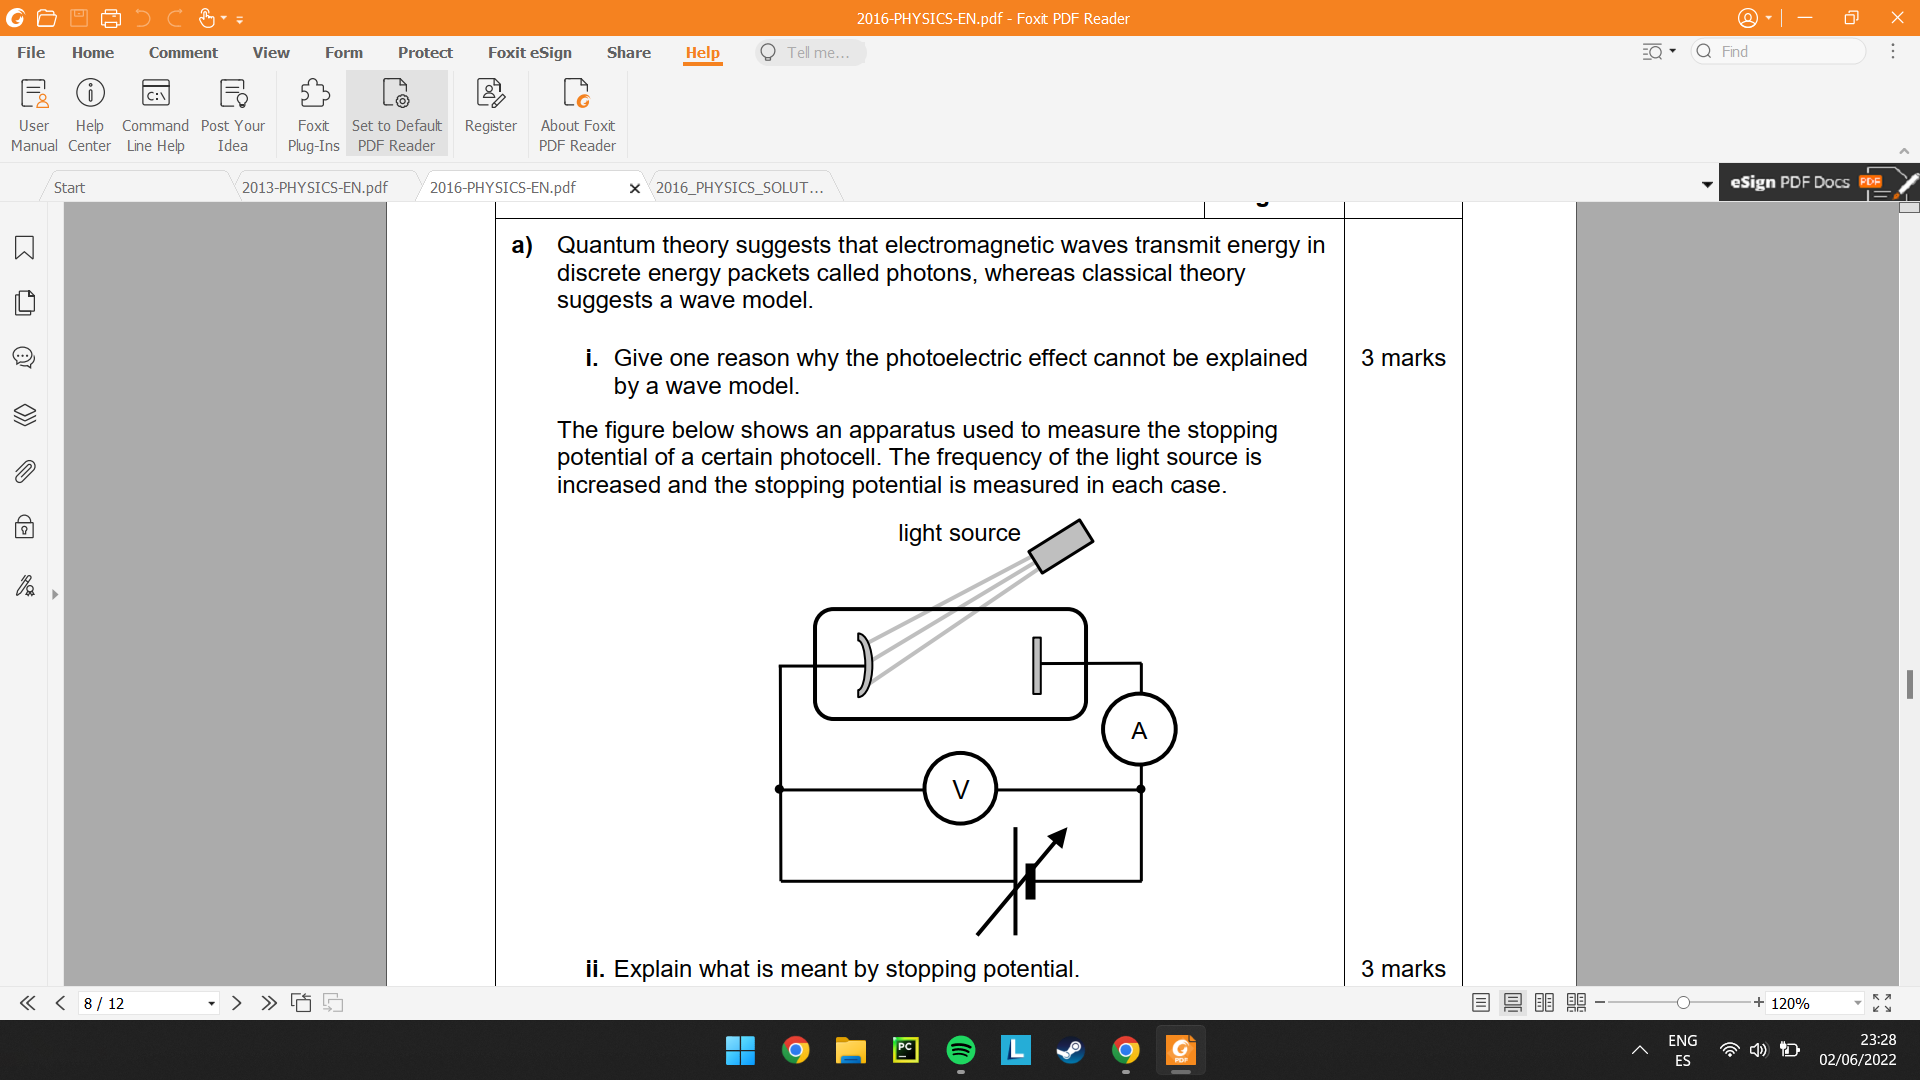1920x1080 pixels.
Task: Open the page thumbnails panel
Action: (x=24, y=303)
